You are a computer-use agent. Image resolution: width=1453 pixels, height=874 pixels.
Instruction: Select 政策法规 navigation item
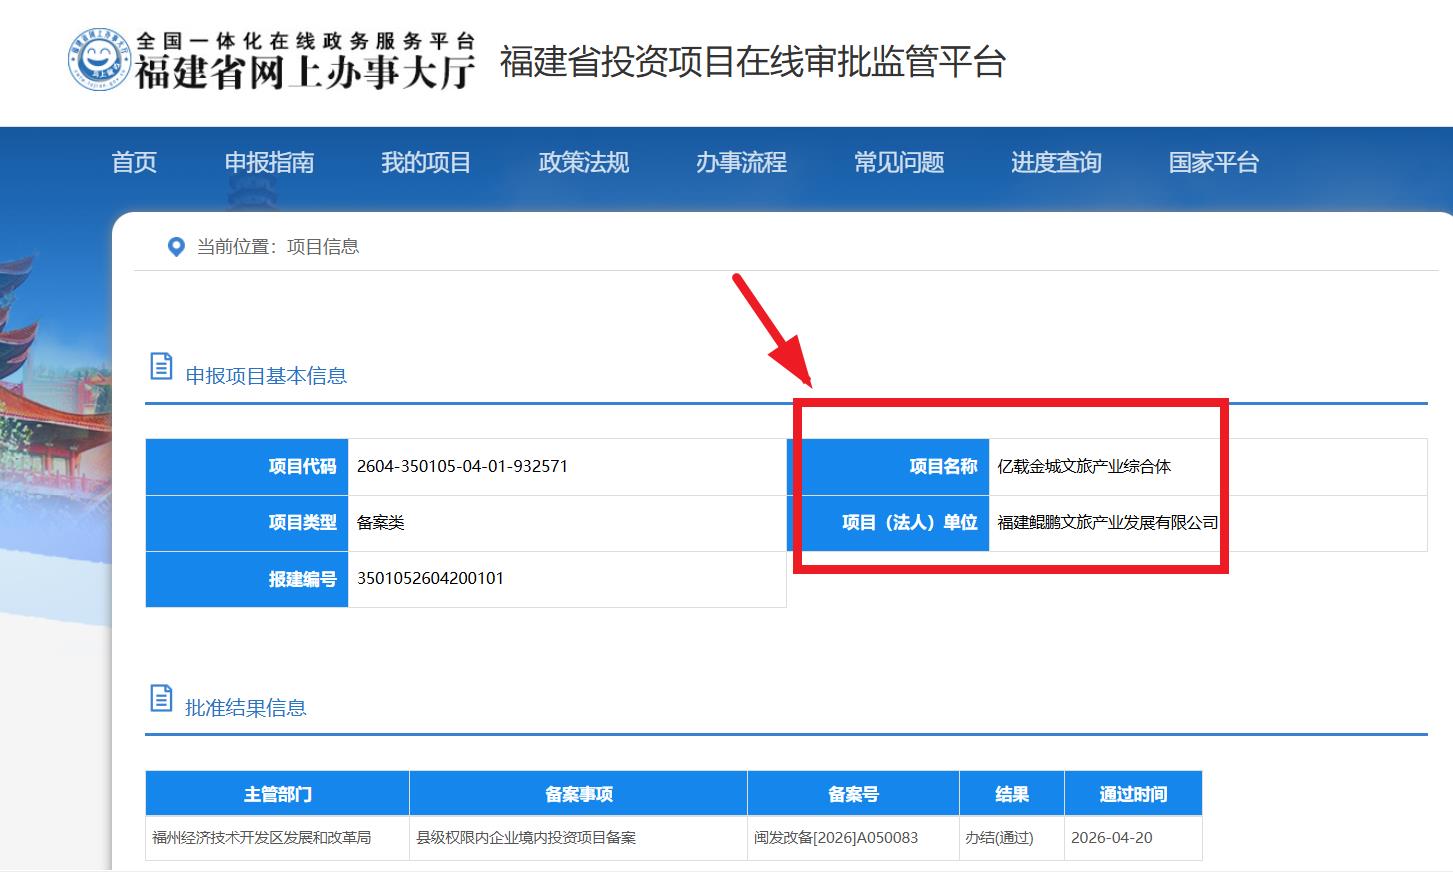[x=584, y=162]
